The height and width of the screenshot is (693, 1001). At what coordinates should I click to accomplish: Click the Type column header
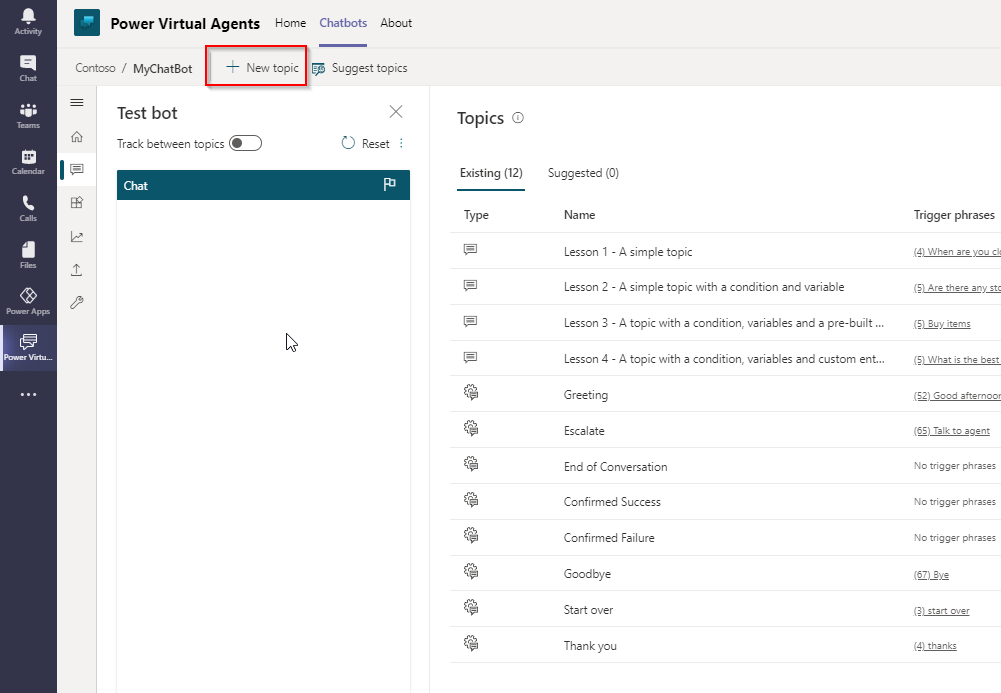(x=476, y=215)
